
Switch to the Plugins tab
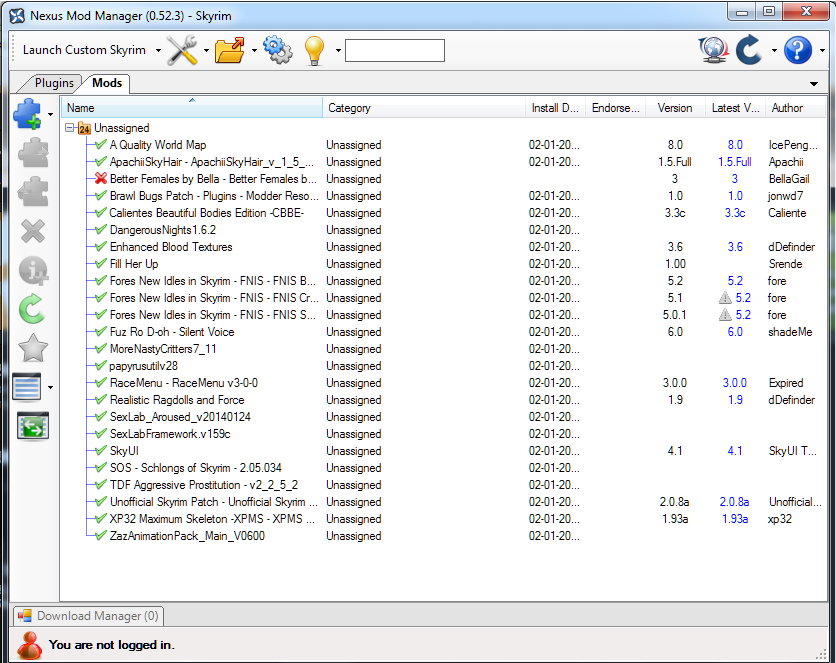[54, 83]
